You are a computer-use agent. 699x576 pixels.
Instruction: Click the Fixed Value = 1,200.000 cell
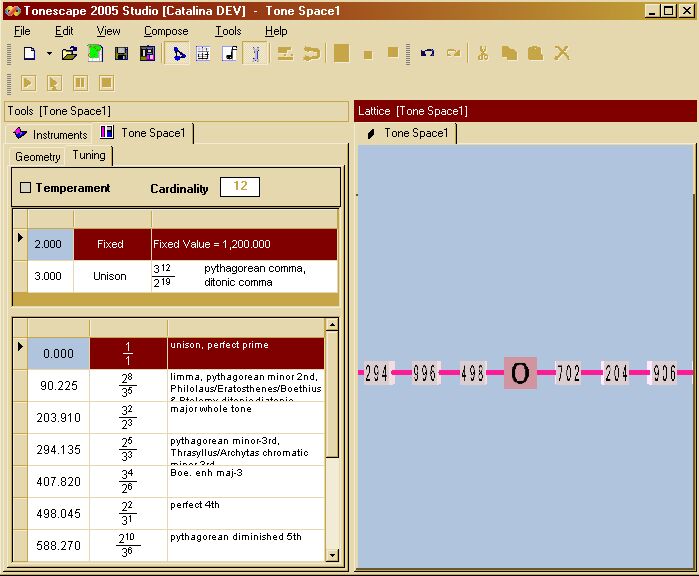(x=244, y=244)
